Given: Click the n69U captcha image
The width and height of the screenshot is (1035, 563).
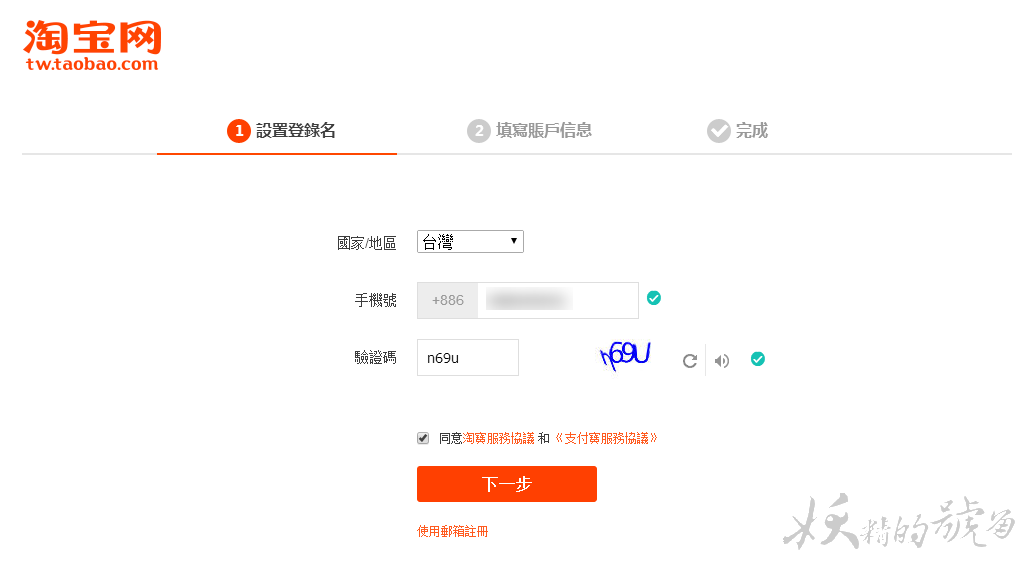Looking at the screenshot, I should 625,355.
